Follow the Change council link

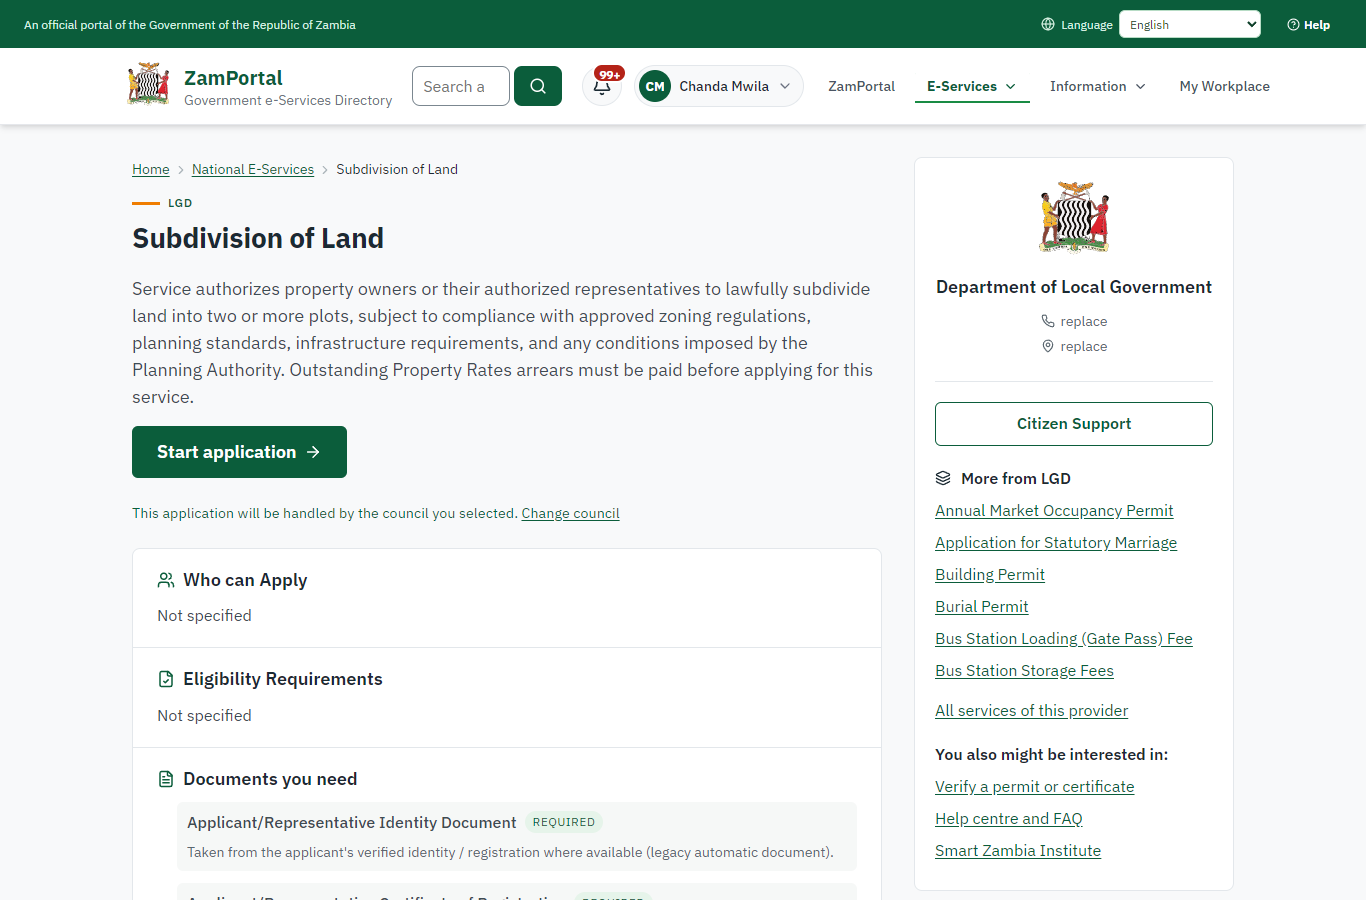coord(570,513)
